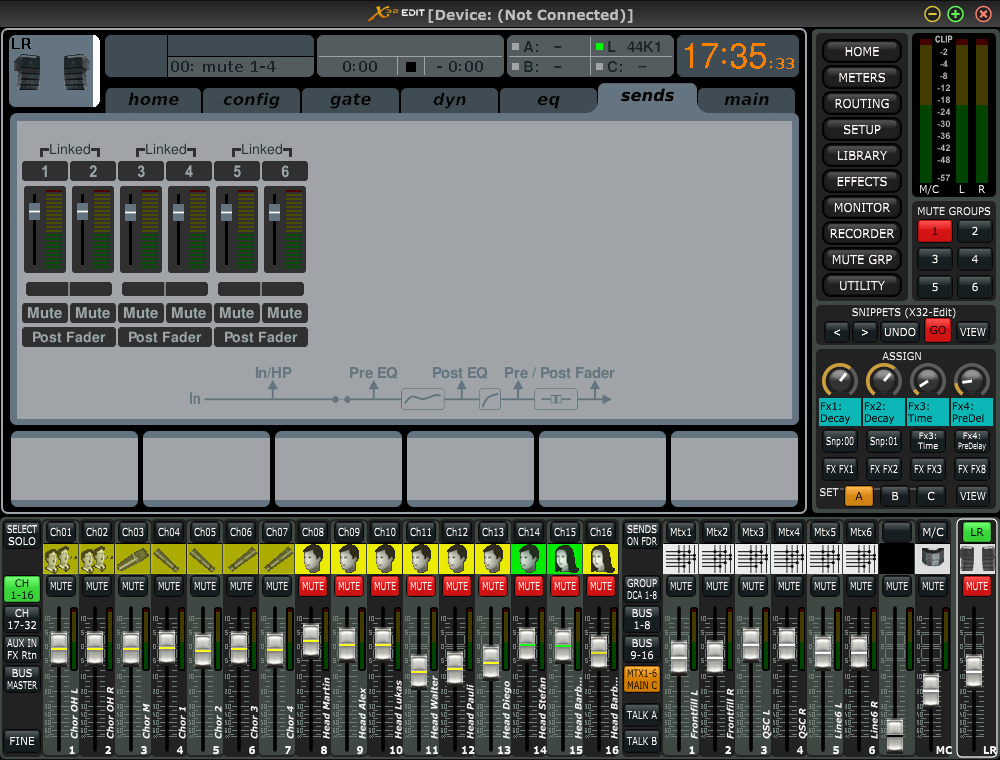Open the LIBRARY screen
1000x760 pixels.
tap(862, 156)
